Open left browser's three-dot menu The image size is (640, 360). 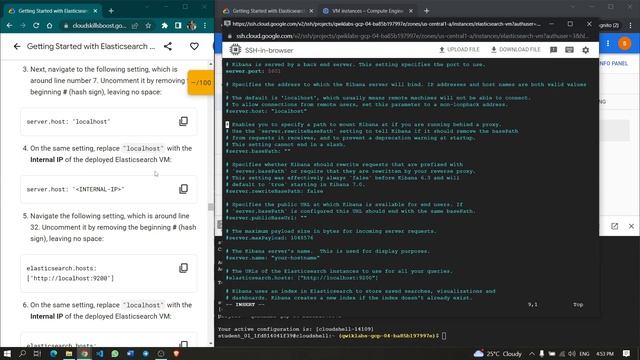pyautogui.click(x=205, y=25)
